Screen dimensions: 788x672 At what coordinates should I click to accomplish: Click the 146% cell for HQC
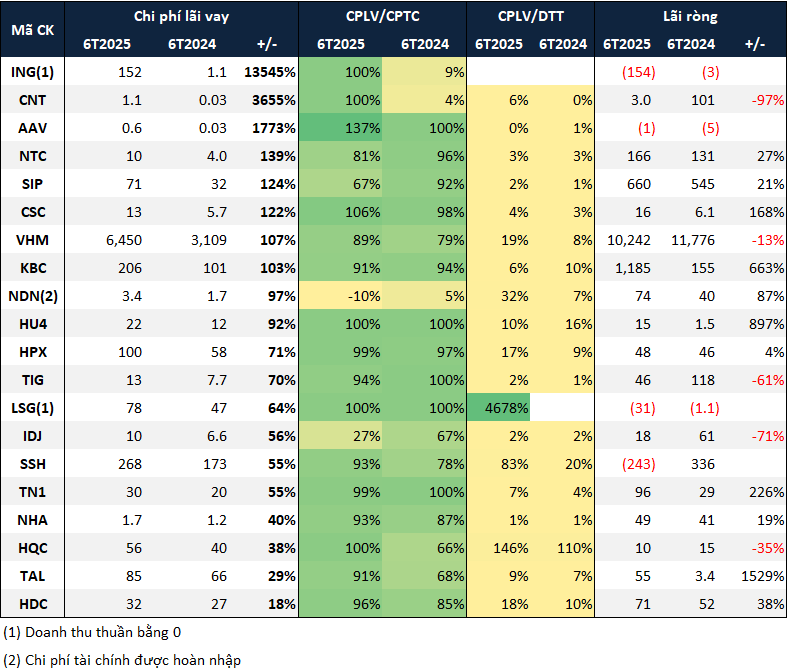(x=507, y=547)
